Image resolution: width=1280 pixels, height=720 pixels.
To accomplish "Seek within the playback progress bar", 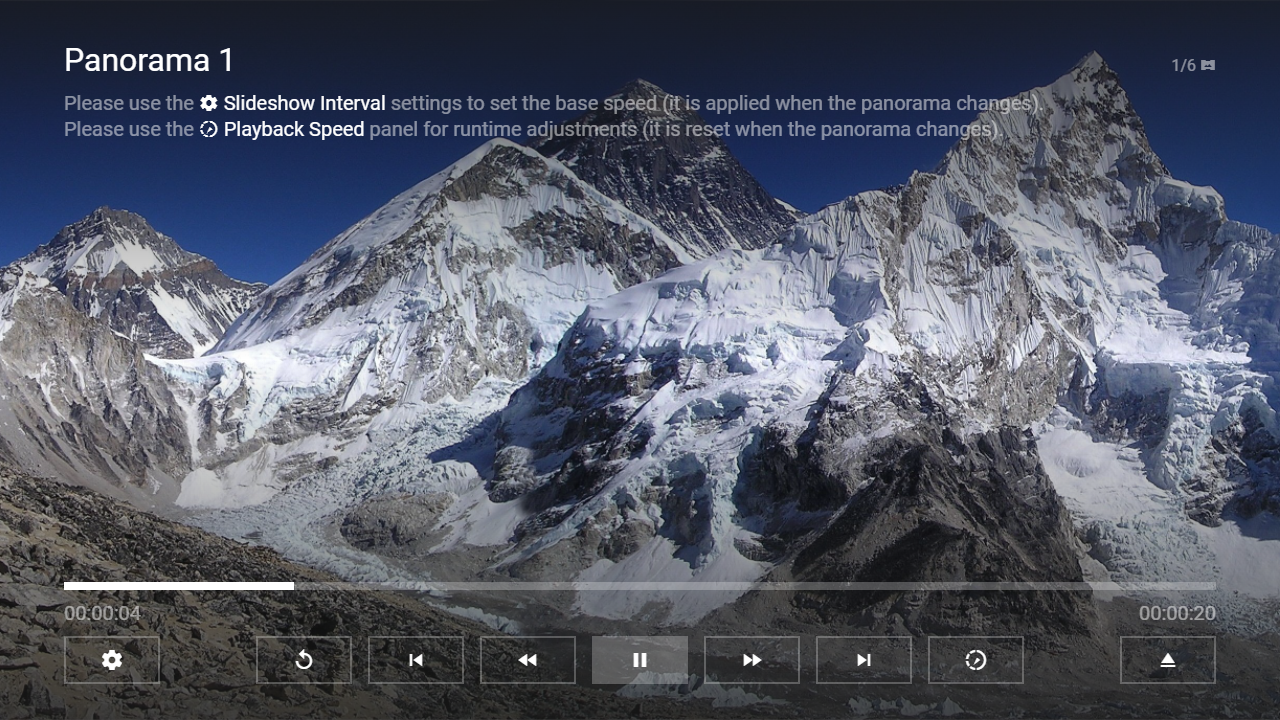I will pyautogui.click(x=640, y=586).
